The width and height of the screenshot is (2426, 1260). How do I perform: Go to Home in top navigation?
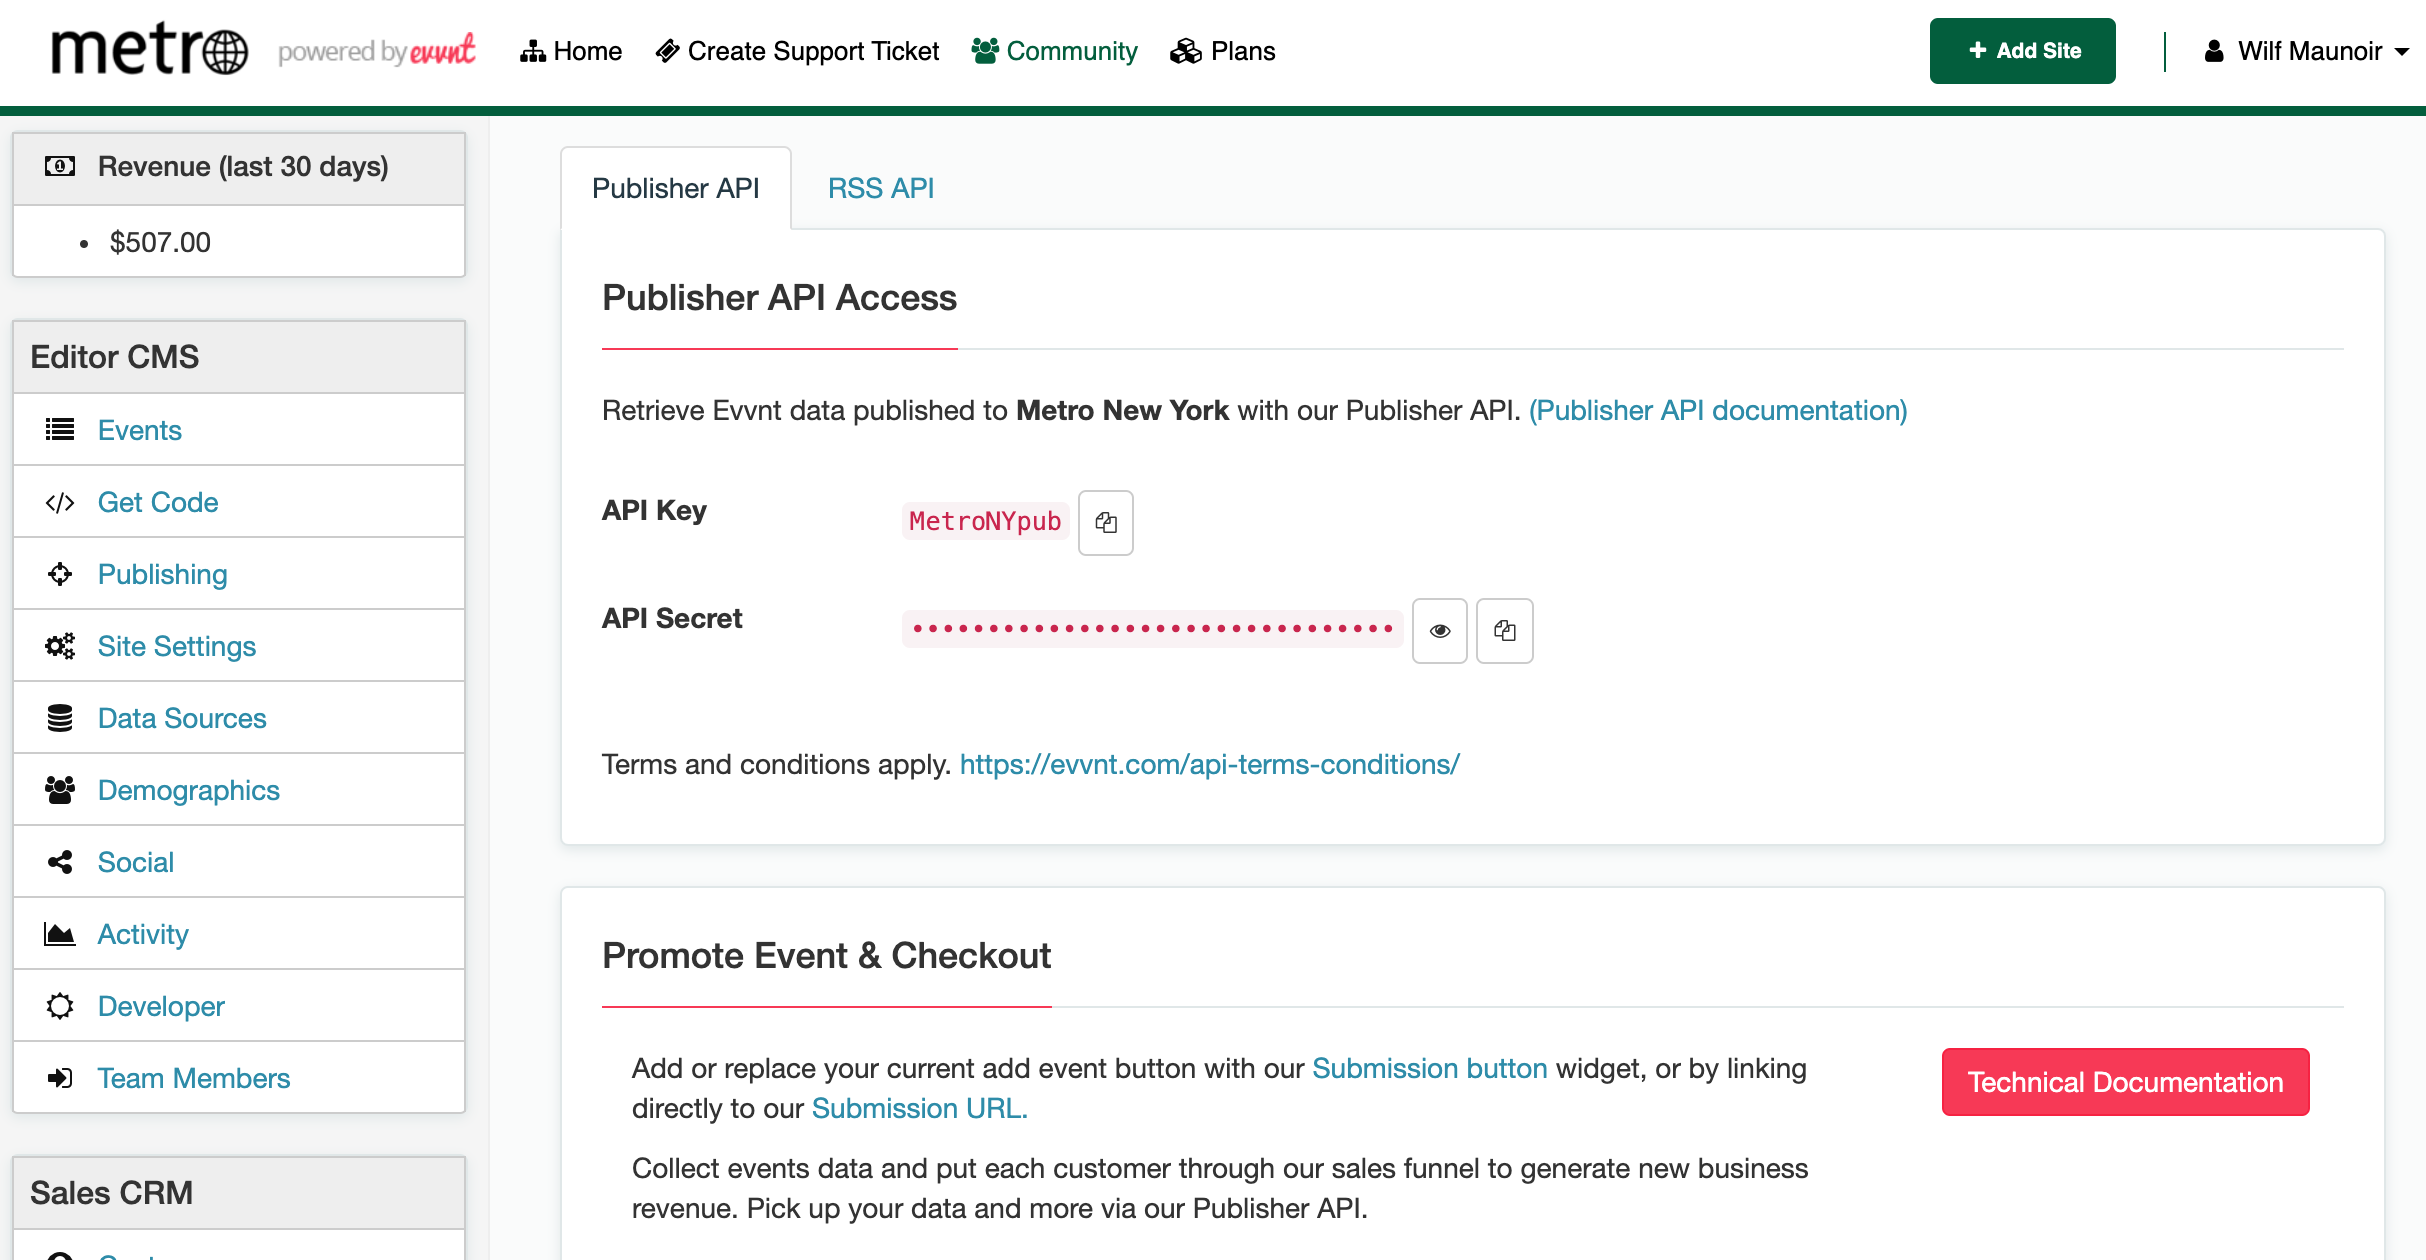571,51
